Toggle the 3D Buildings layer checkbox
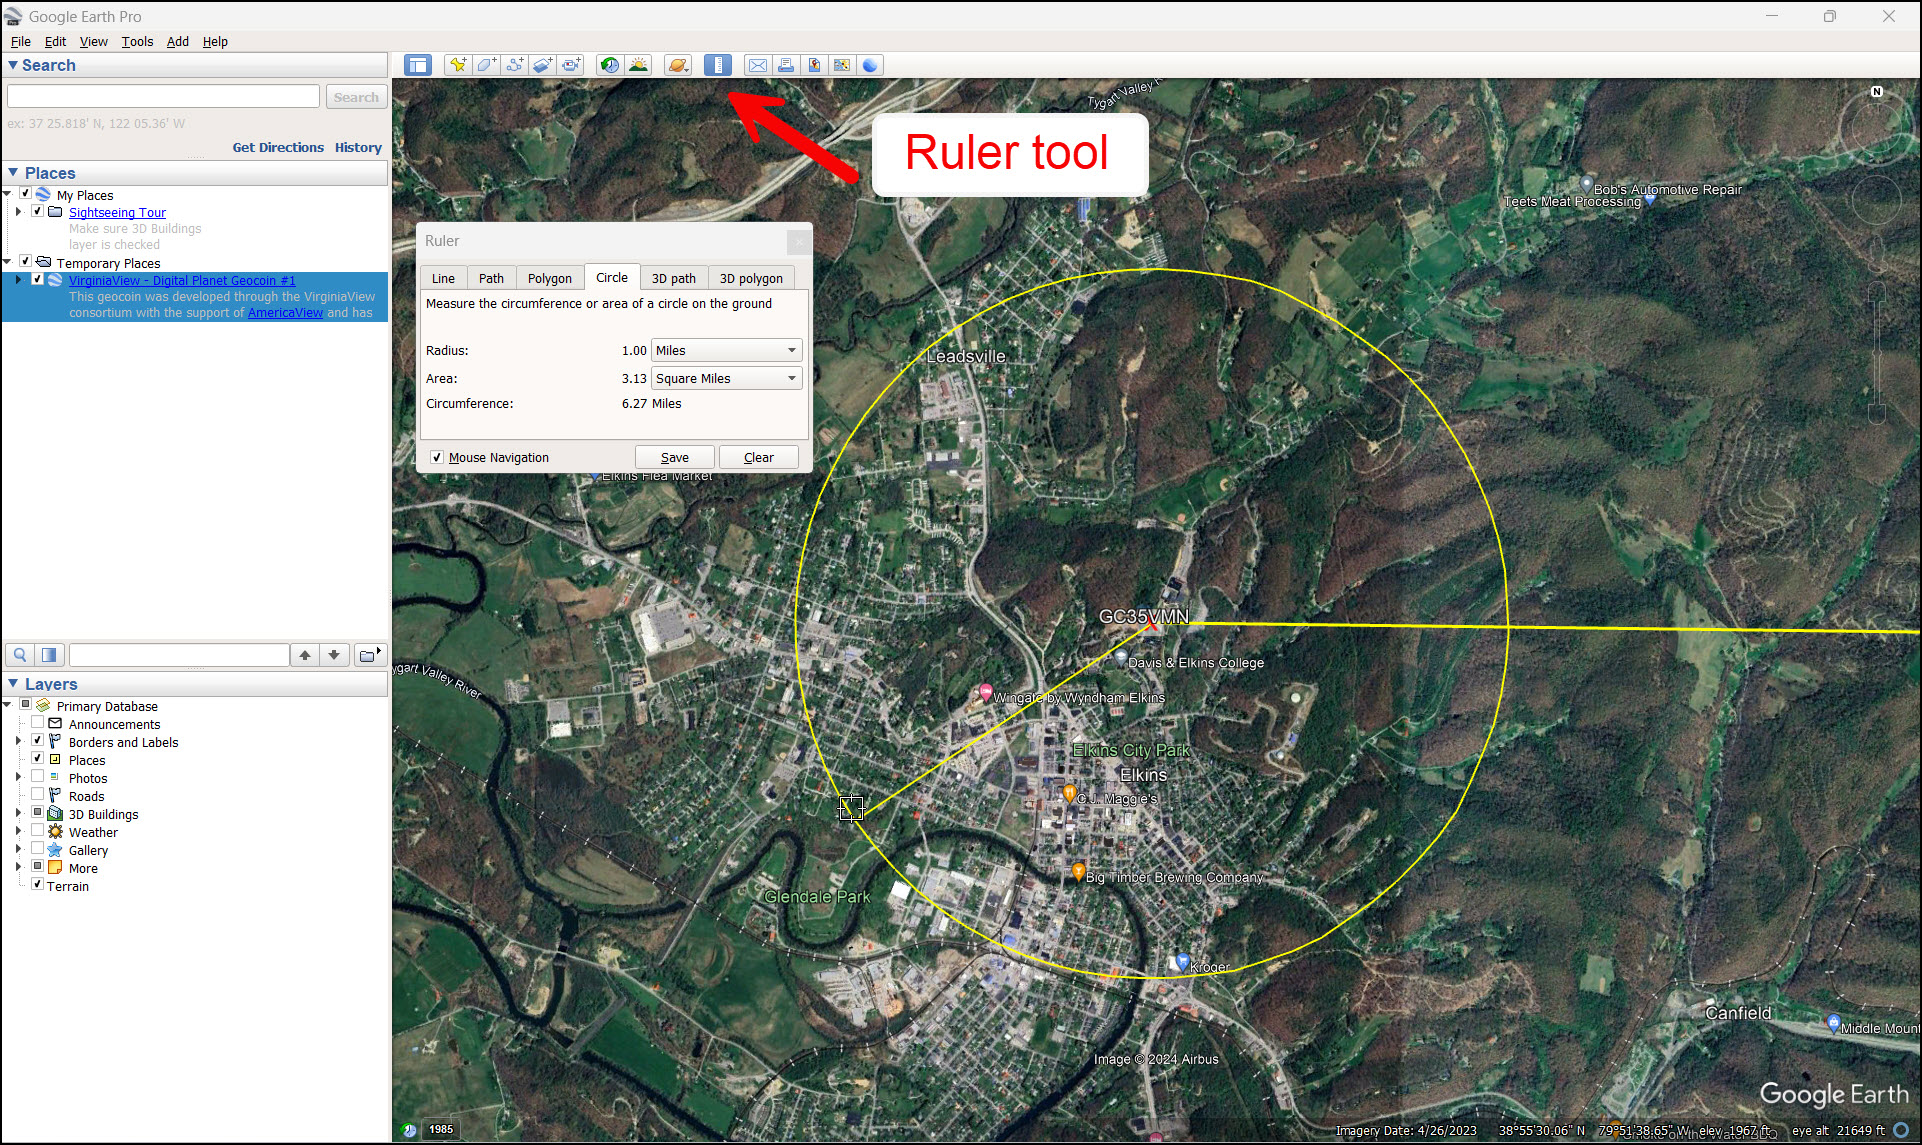Screen dimensions: 1922x1145 (37, 812)
